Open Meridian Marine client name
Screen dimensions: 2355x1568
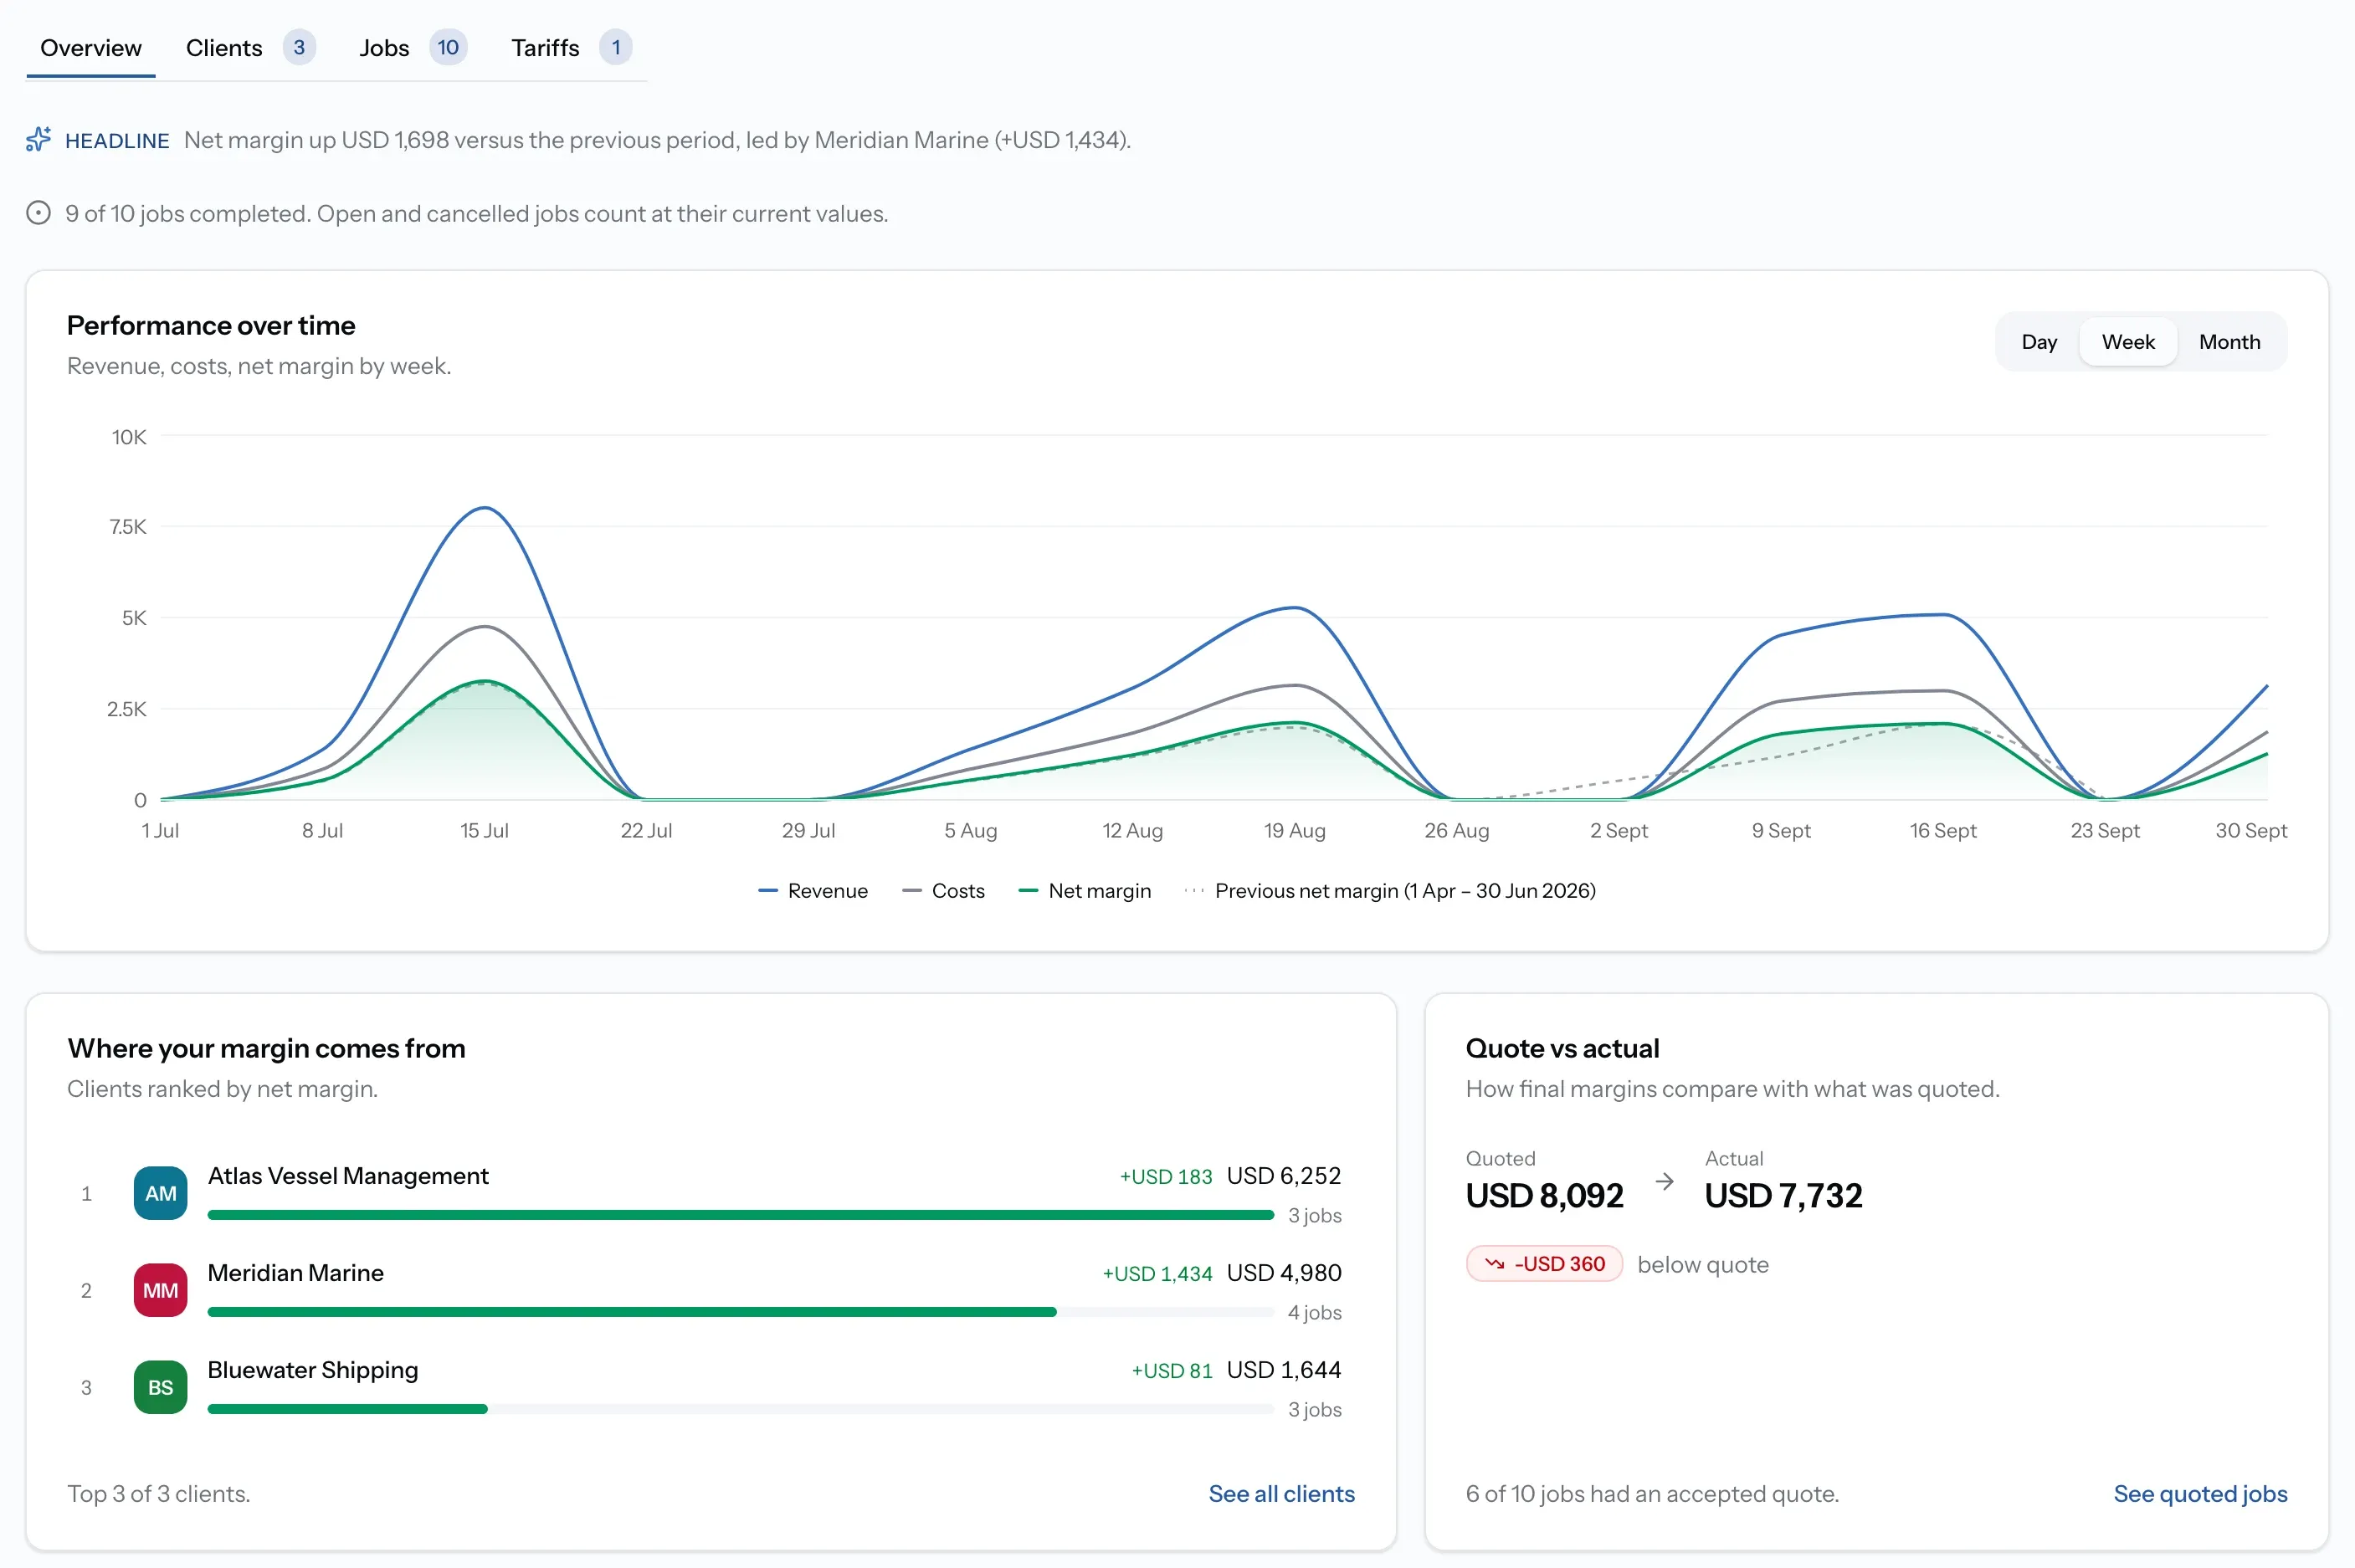(295, 1273)
